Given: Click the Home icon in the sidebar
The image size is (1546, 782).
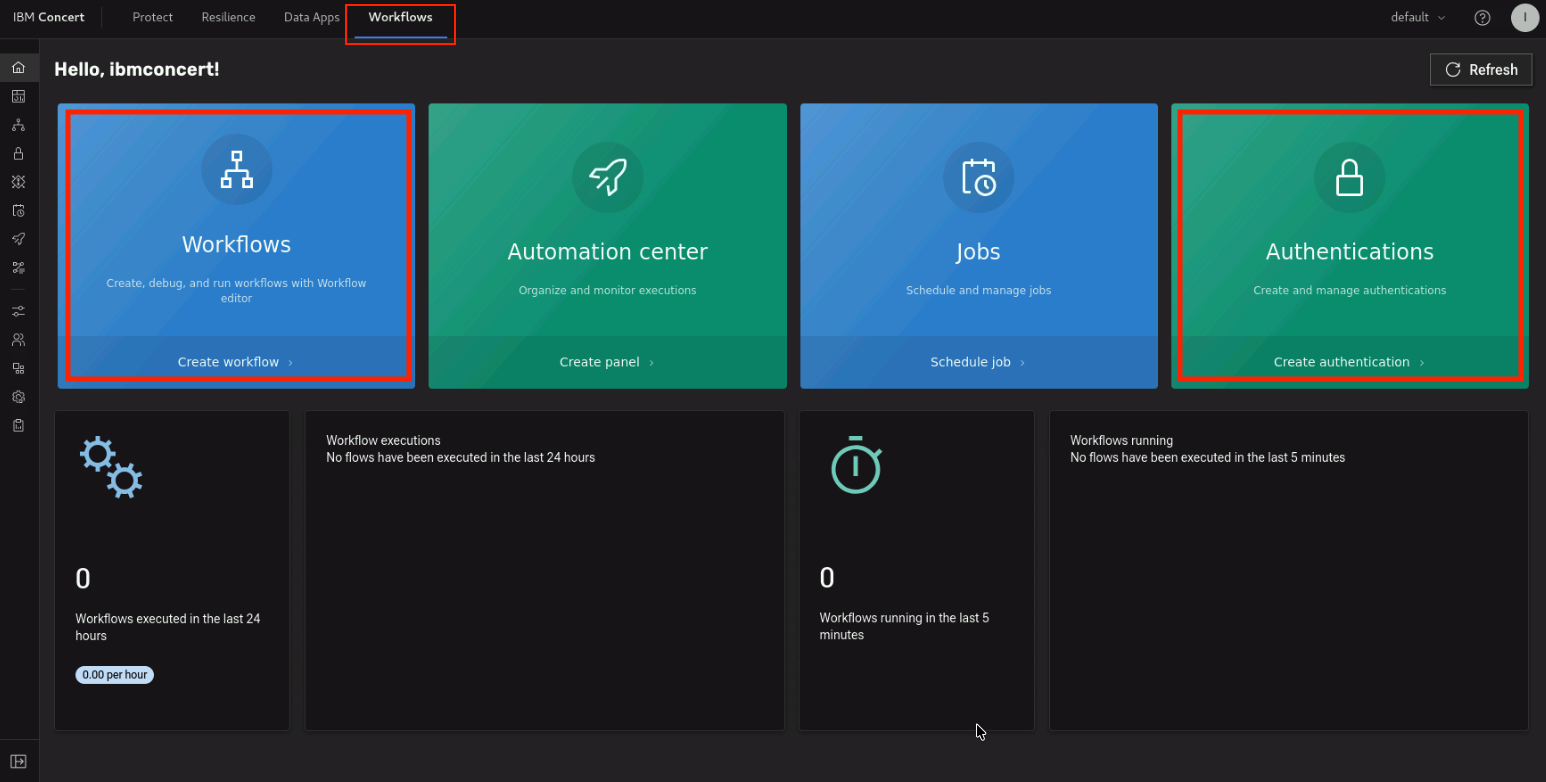Looking at the screenshot, I should point(18,68).
